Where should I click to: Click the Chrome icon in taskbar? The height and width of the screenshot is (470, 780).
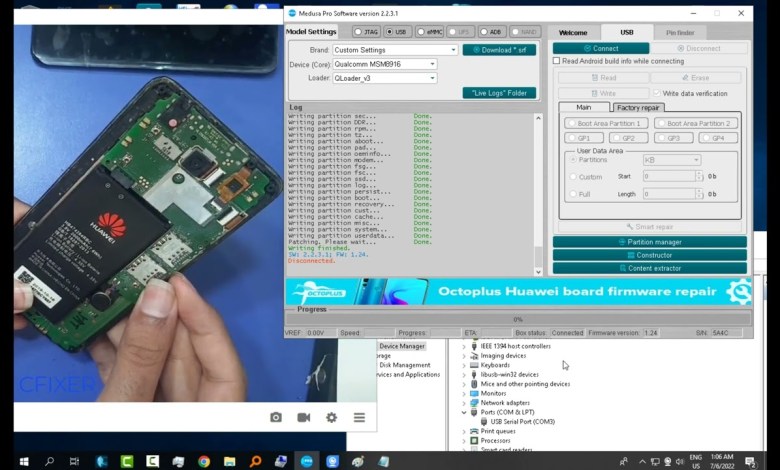[204, 461]
